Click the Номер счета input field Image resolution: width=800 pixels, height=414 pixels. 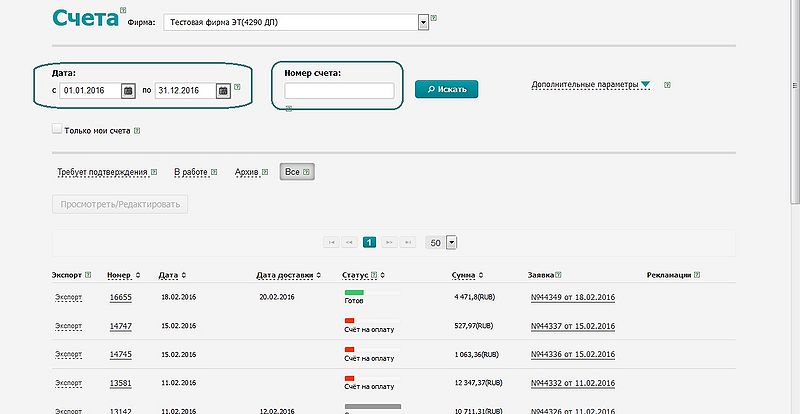point(339,91)
